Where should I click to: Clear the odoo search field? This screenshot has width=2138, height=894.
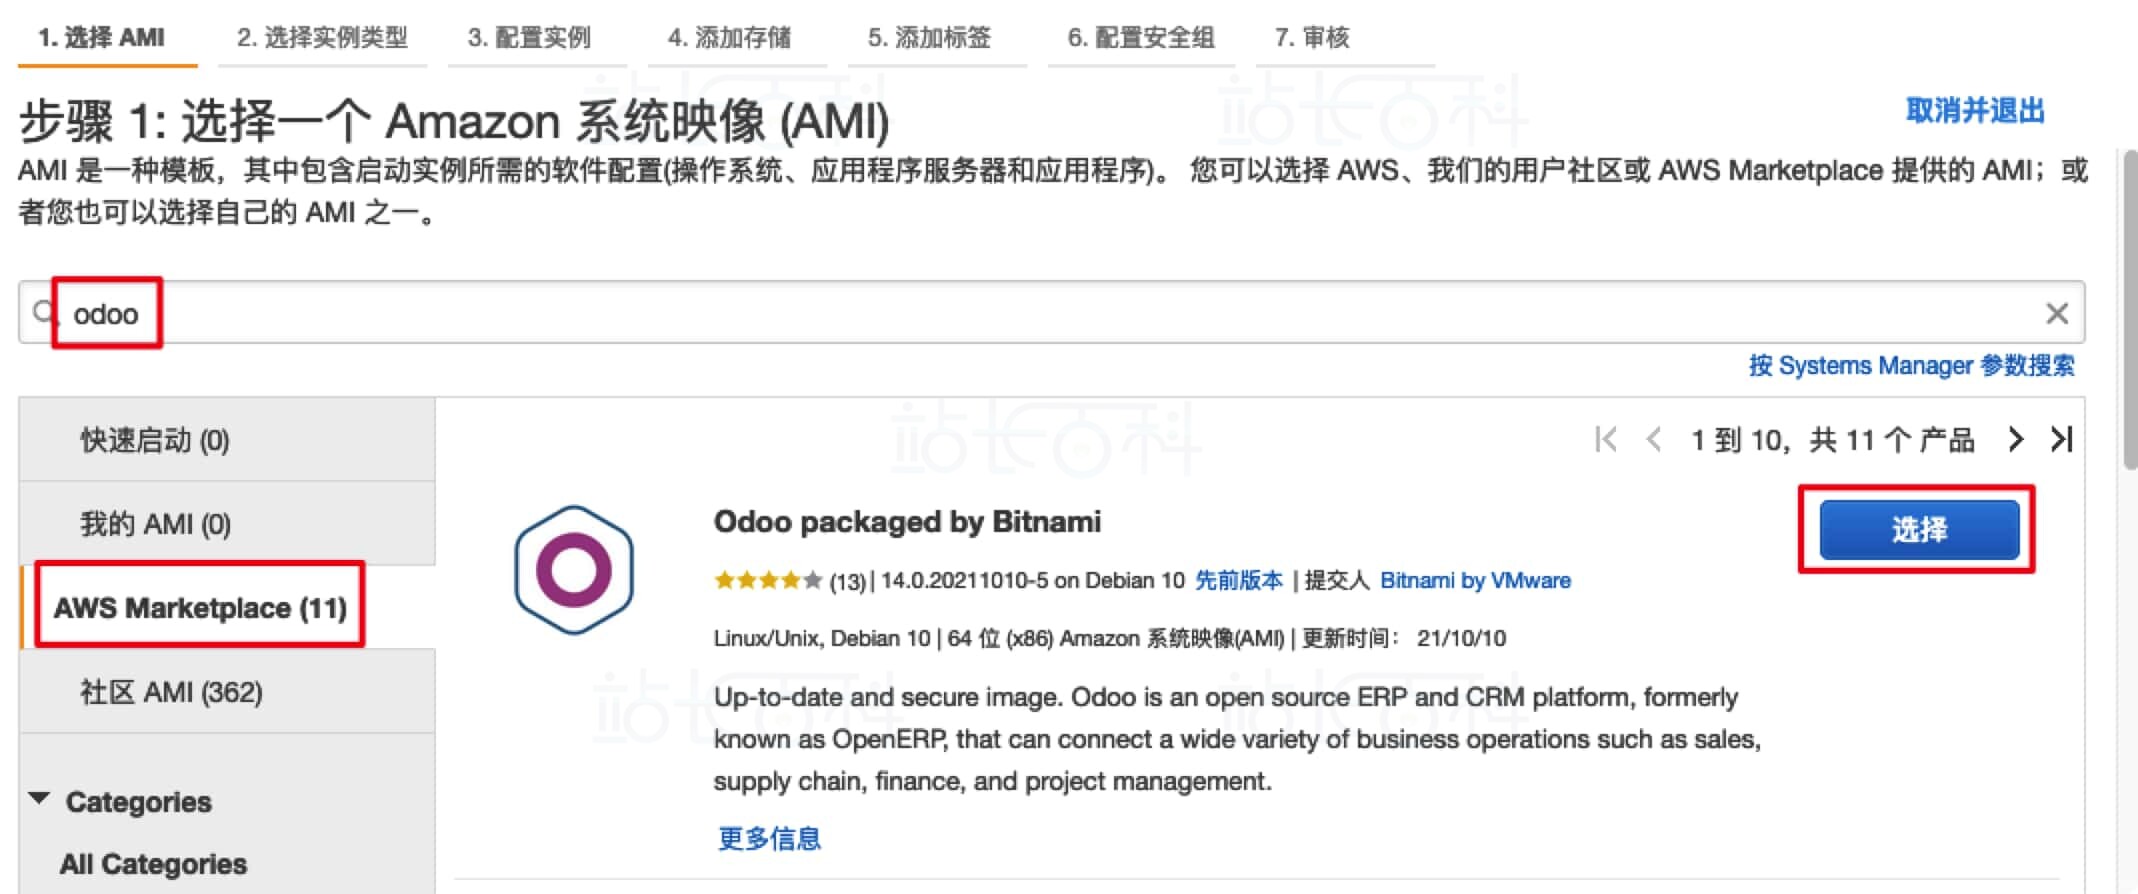point(2056,313)
